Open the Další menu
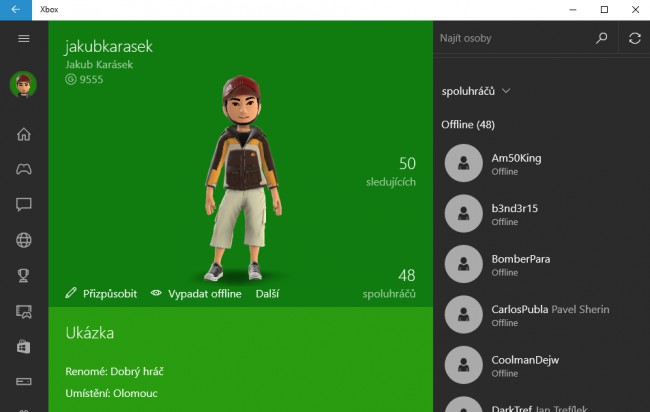 267,293
